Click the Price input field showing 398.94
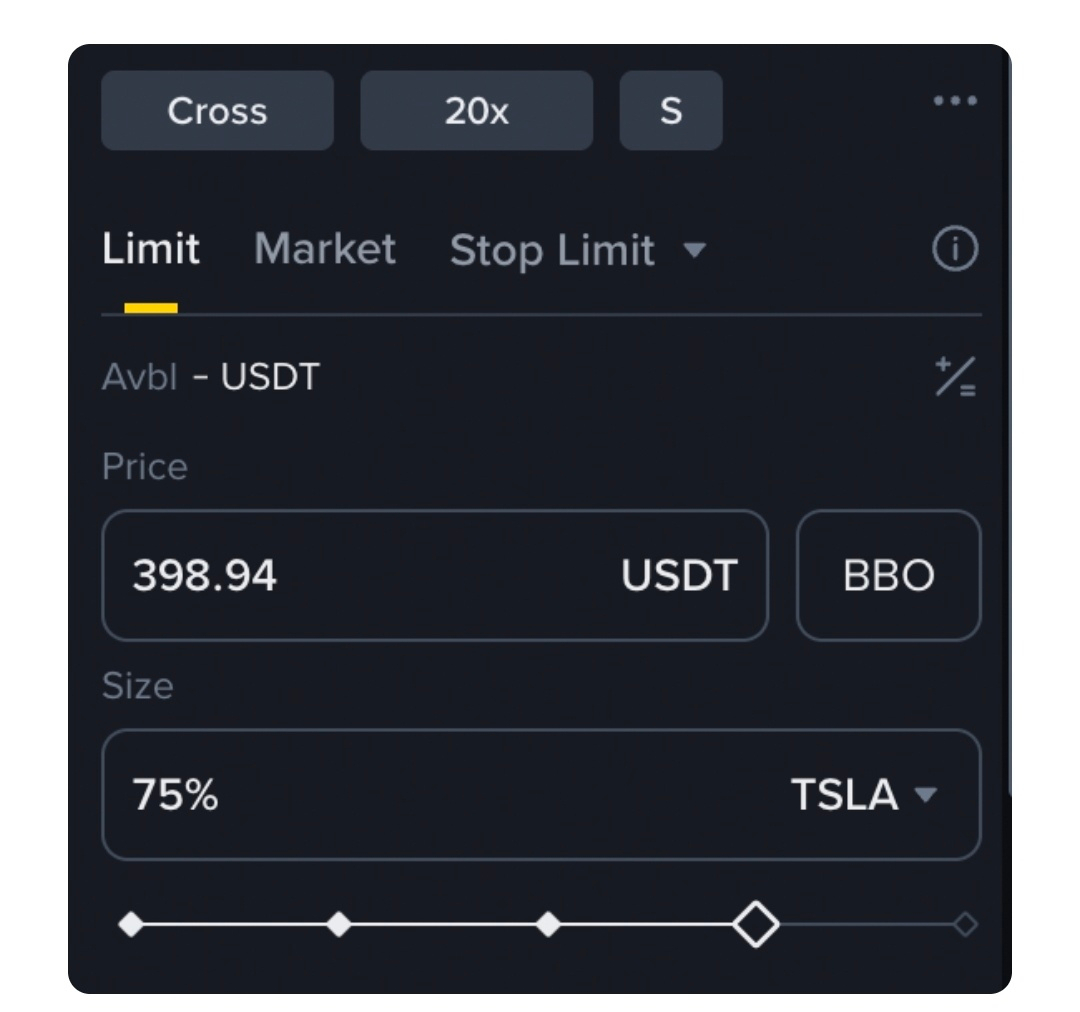 coord(370,576)
